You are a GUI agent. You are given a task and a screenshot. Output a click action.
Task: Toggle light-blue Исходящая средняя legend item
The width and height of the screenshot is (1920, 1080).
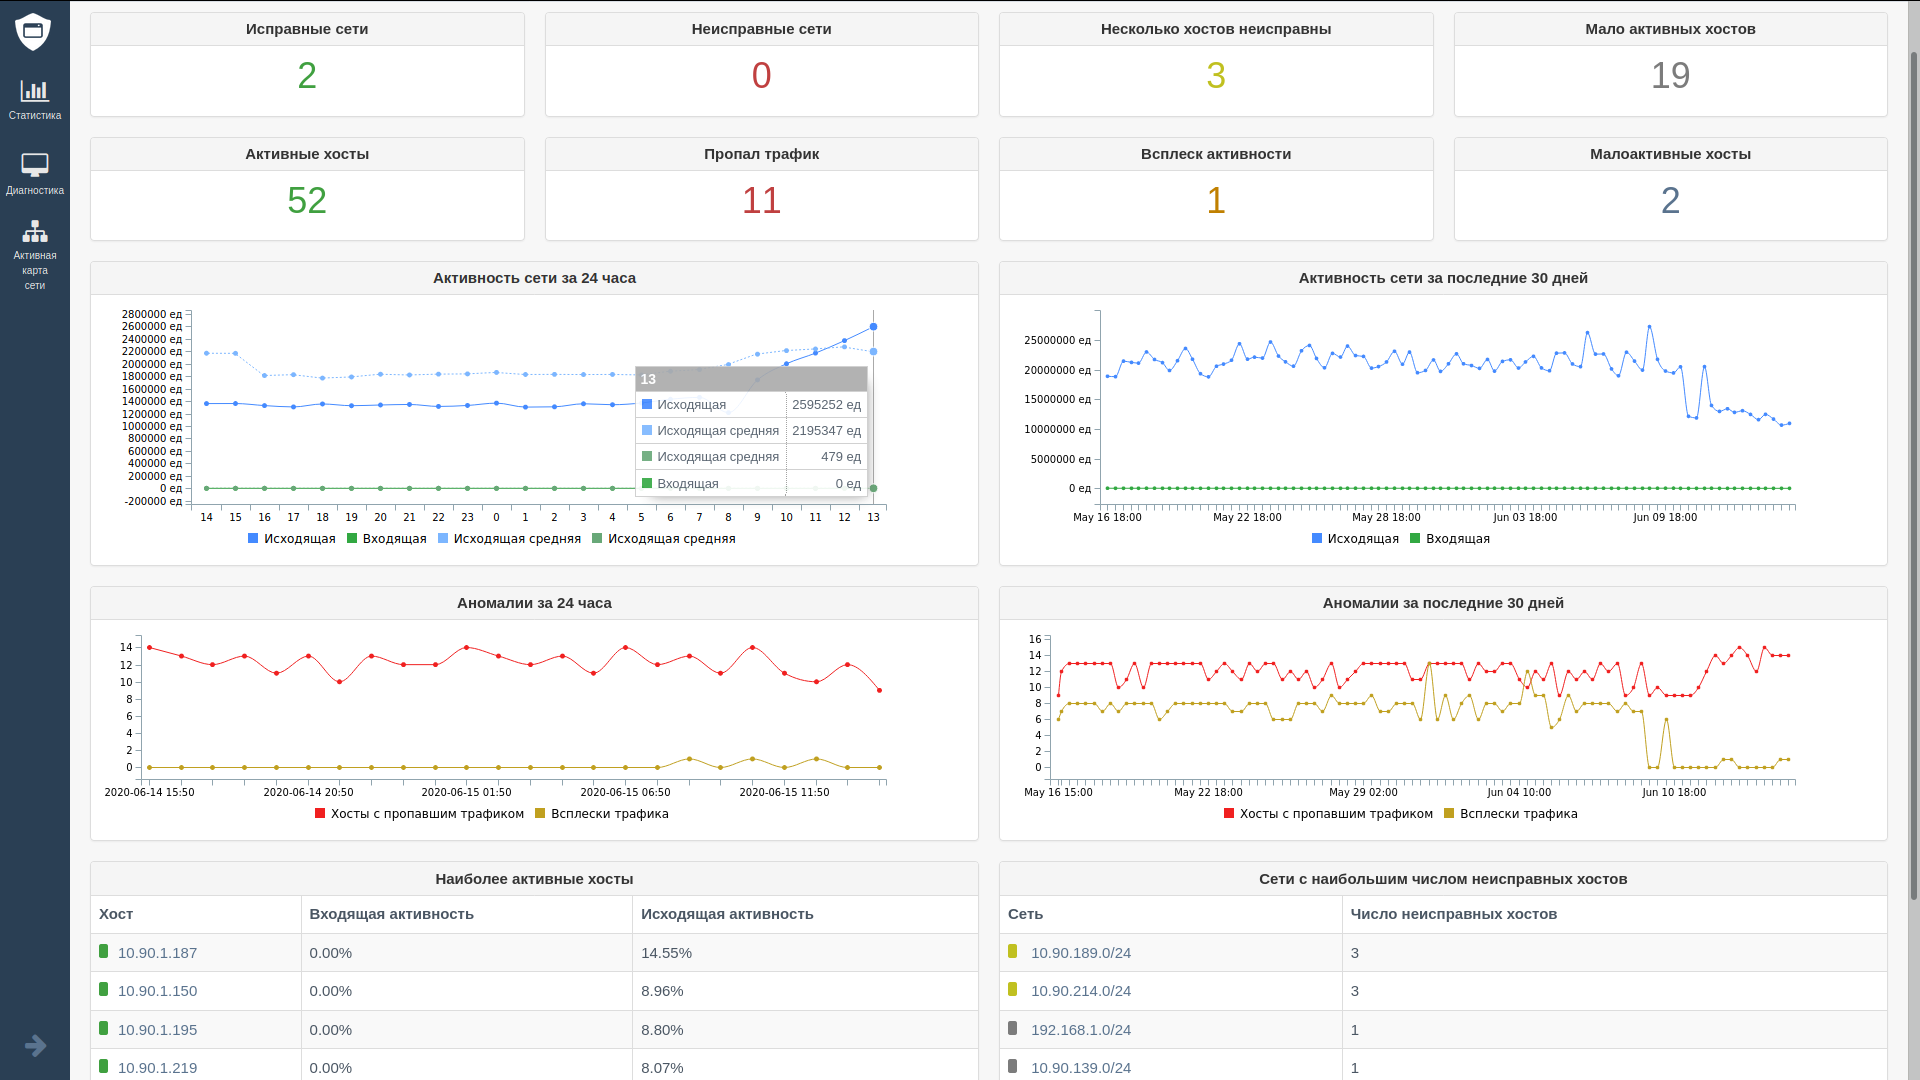(509, 539)
